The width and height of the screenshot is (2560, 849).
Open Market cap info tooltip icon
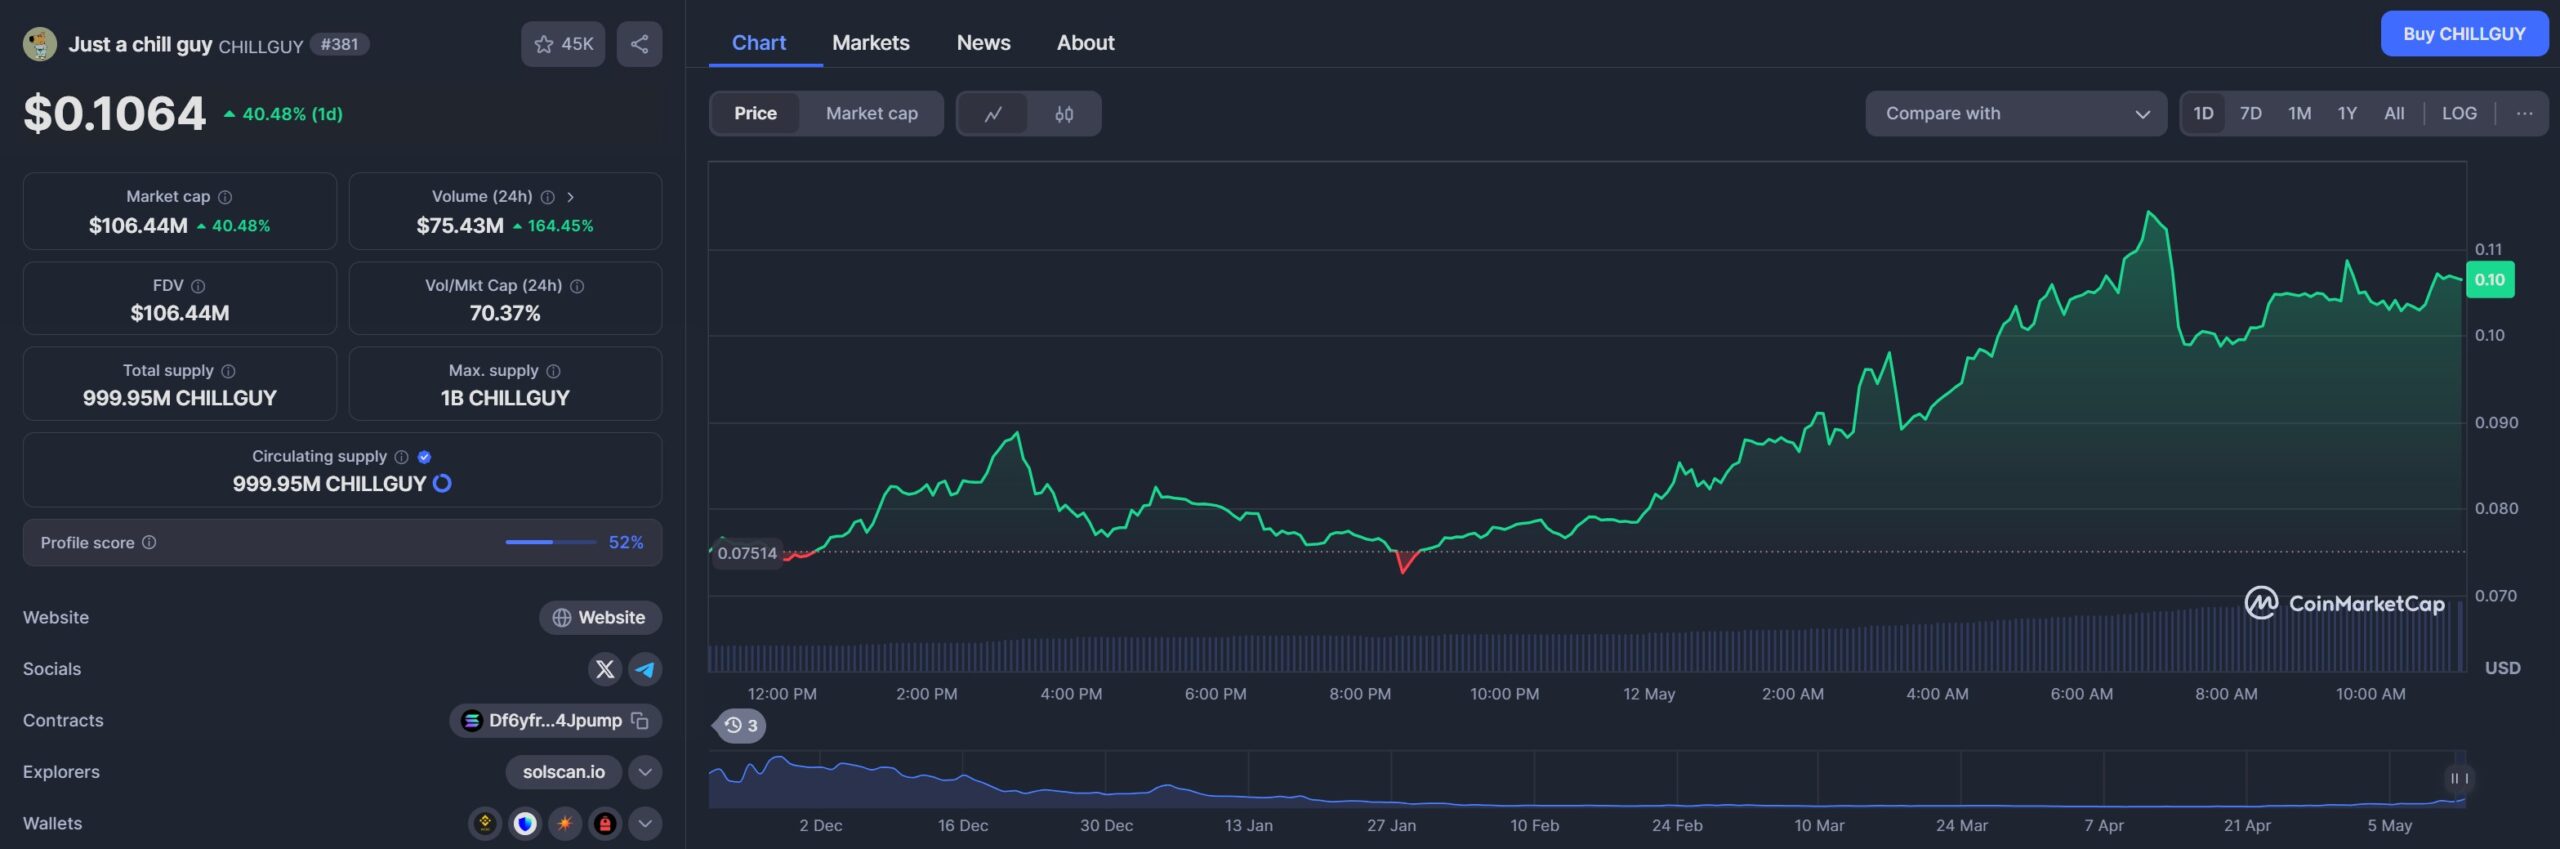click(x=225, y=197)
